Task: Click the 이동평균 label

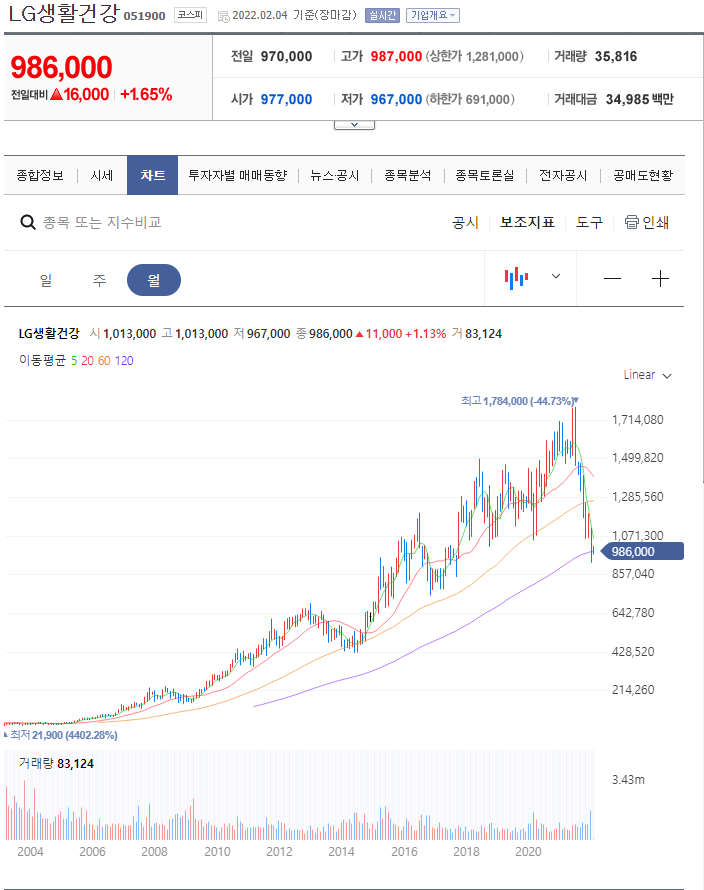Action: tap(43, 360)
